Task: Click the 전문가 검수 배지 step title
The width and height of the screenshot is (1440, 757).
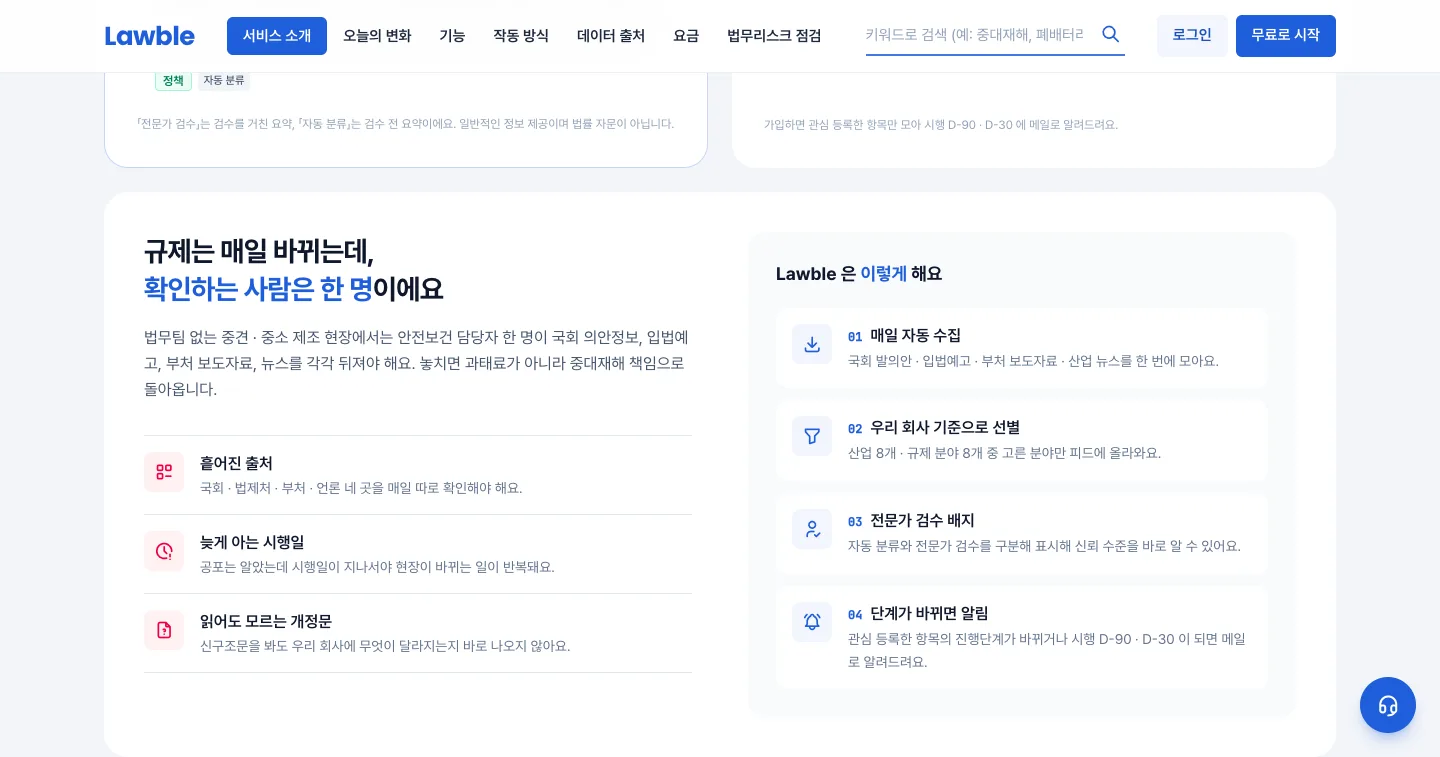Action: 922,520
